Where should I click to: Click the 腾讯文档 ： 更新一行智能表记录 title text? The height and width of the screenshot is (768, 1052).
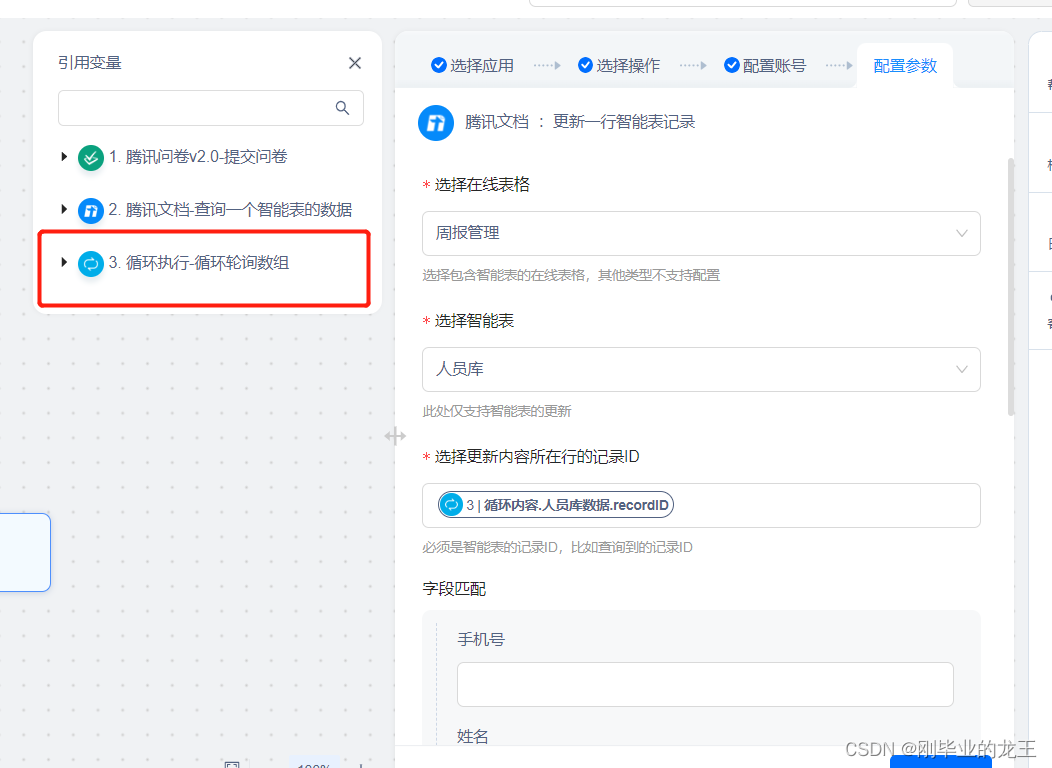click(x=580, y=122)
